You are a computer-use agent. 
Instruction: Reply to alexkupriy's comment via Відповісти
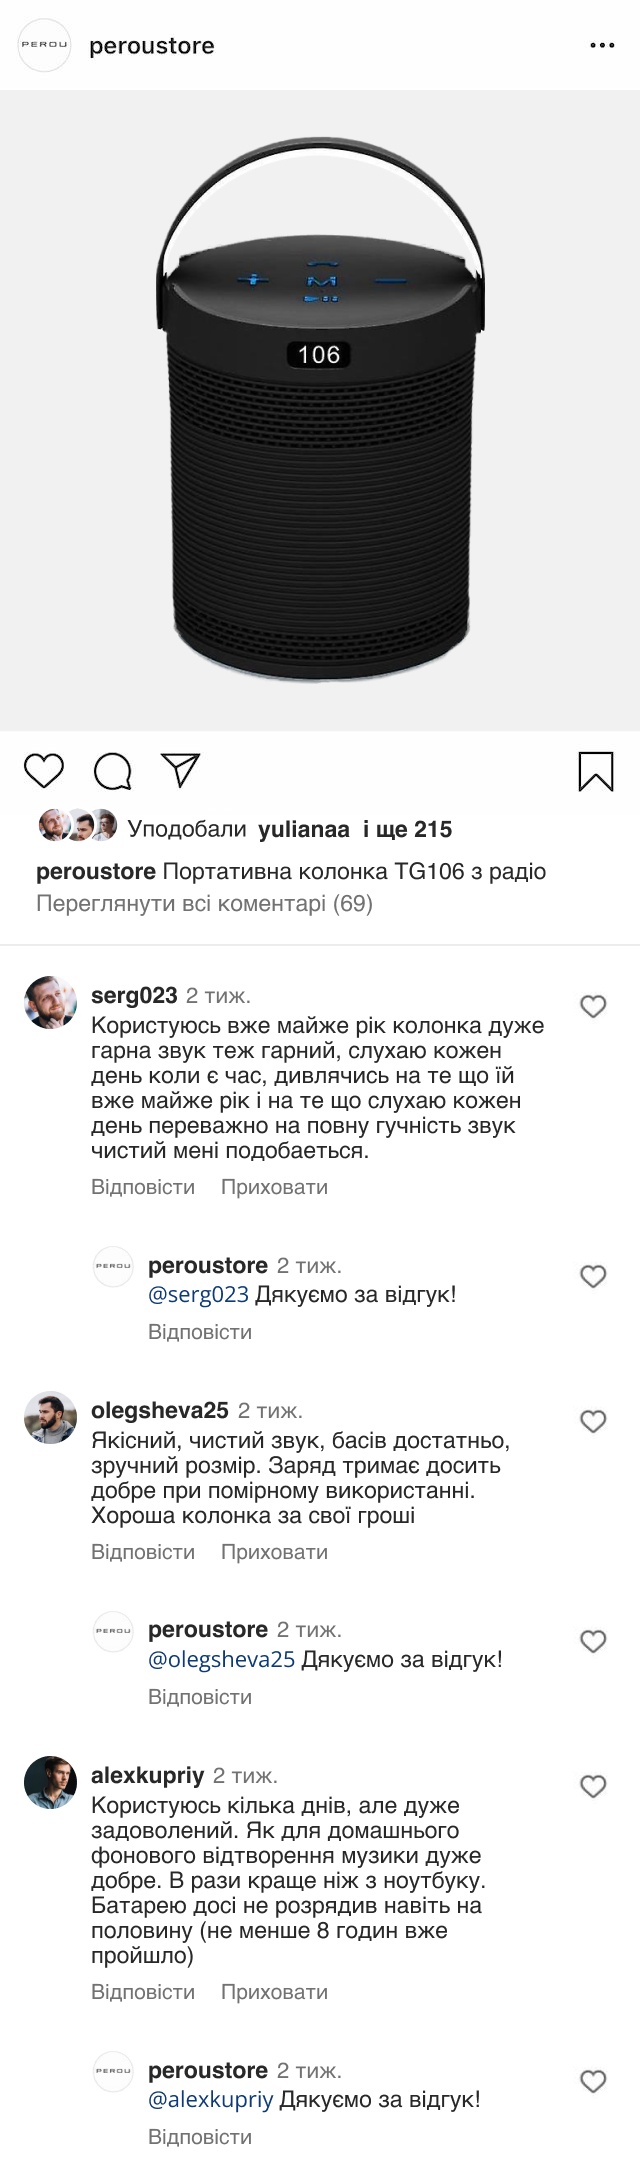click(143, 1992)
